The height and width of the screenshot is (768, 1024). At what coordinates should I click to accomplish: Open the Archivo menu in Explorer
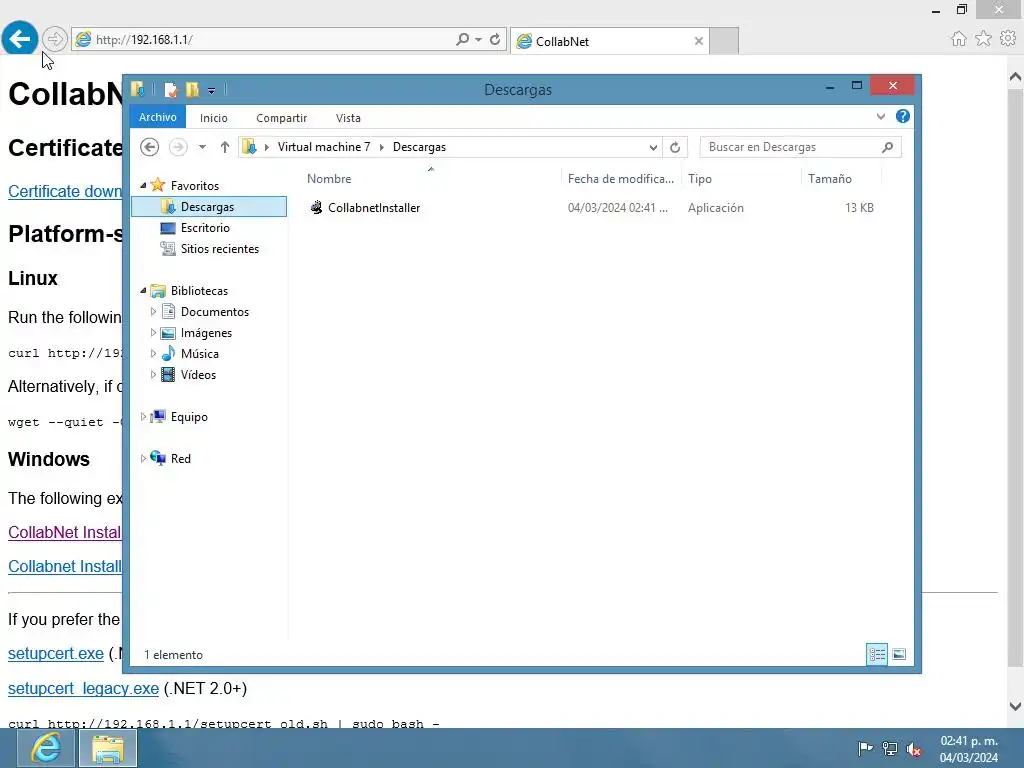pos(157,117)
